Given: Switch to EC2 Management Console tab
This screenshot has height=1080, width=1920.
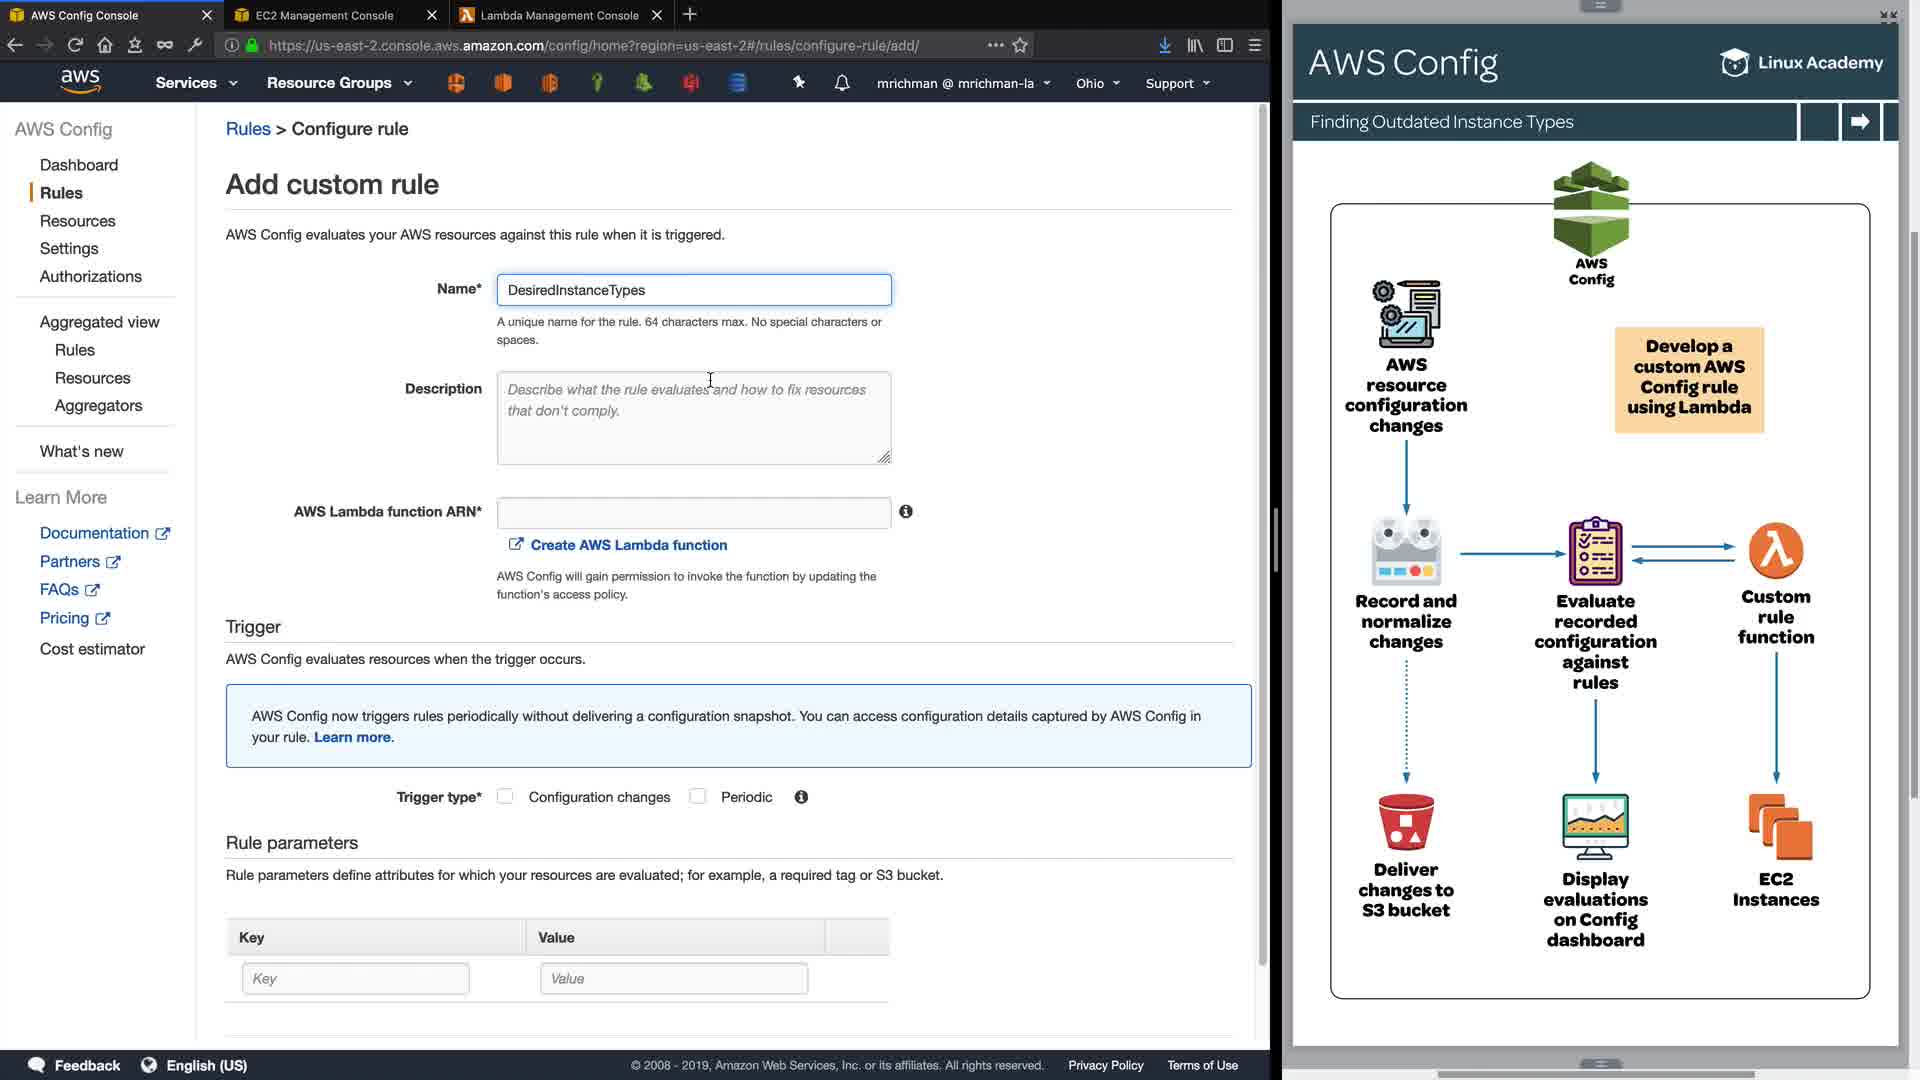Looking at the screenshot, I should (325, 15).
